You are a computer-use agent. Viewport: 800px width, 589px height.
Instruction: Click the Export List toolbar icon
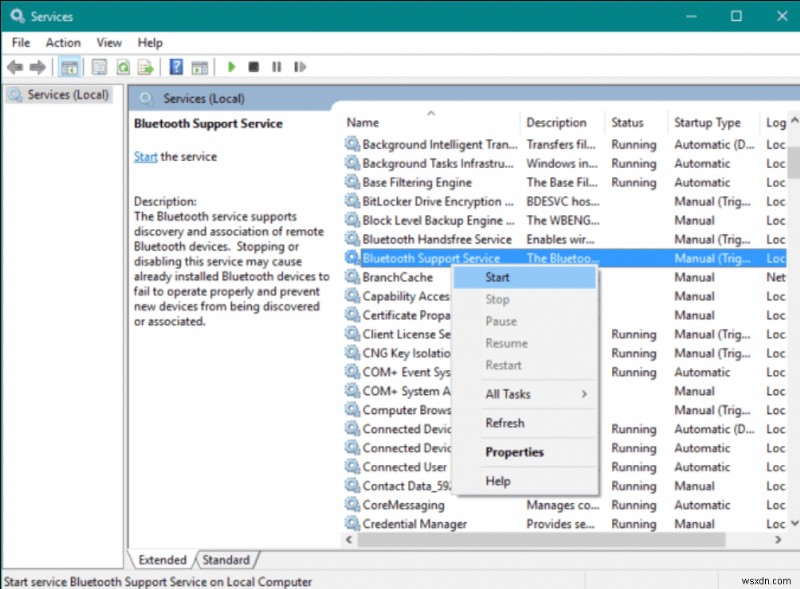(x=146, y=67)
